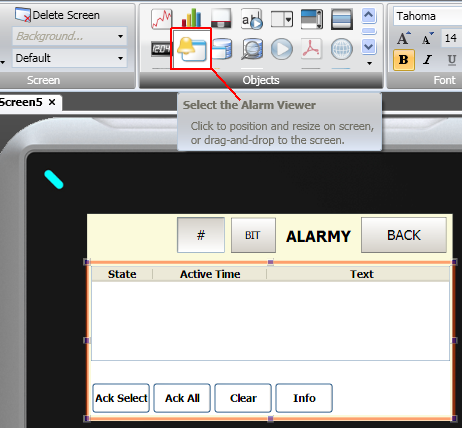The width and height of the screenshot is (462, 428).
Task: Close the Screen5 tab
Action: [x=52, y=102]
